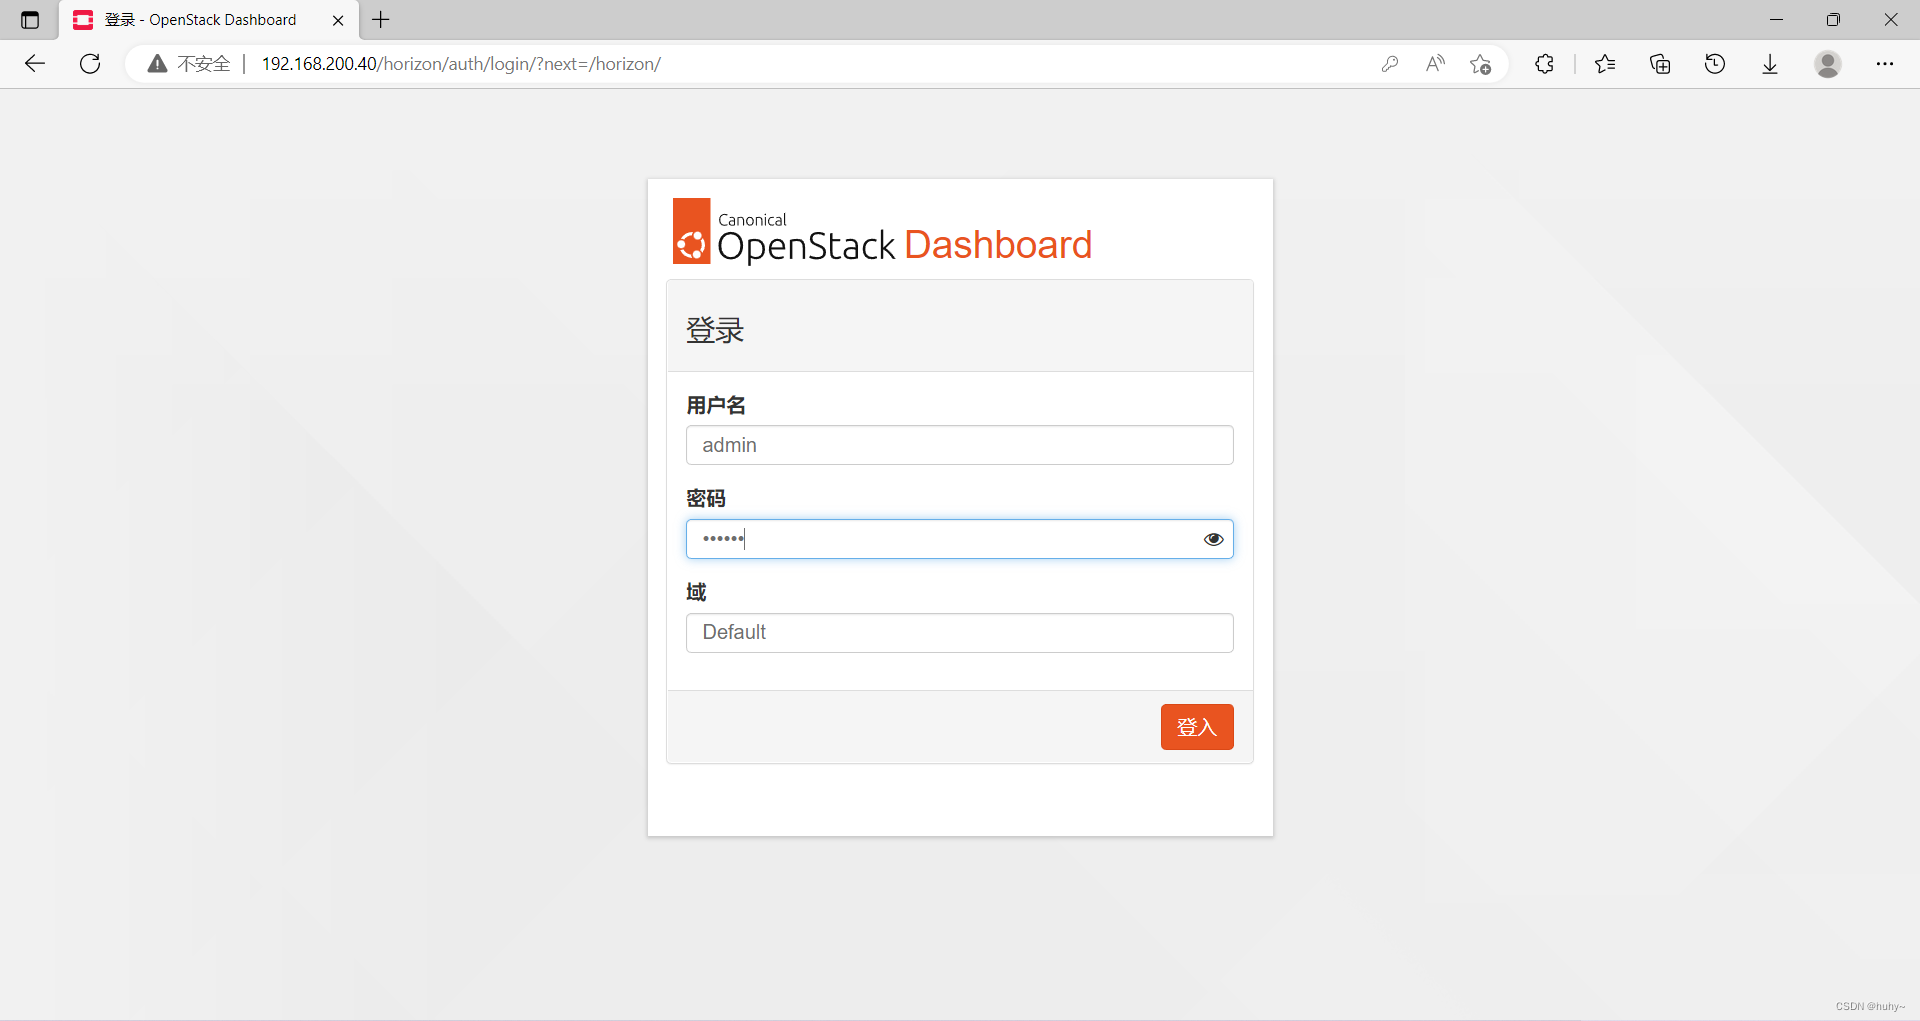
Task: Show the password with eye icon
Action: 1214,539
